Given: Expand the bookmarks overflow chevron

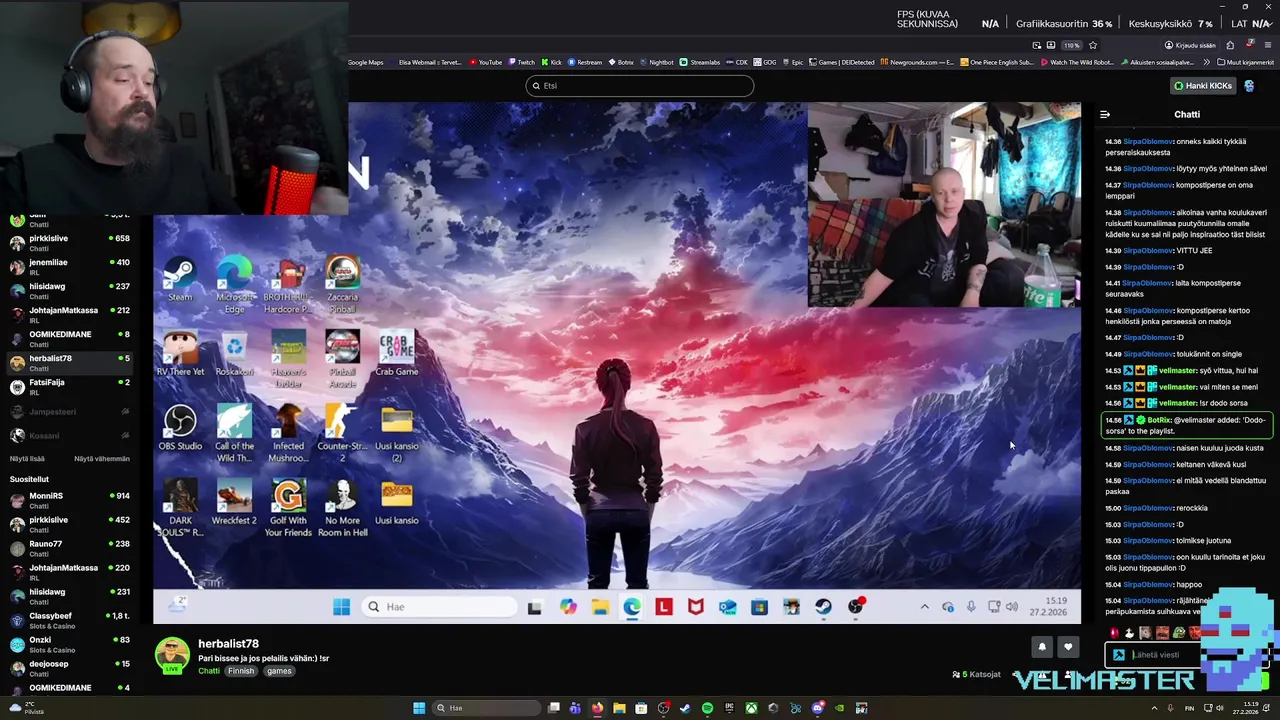Looking at the screenshot, I should (x=1206, y=62).
